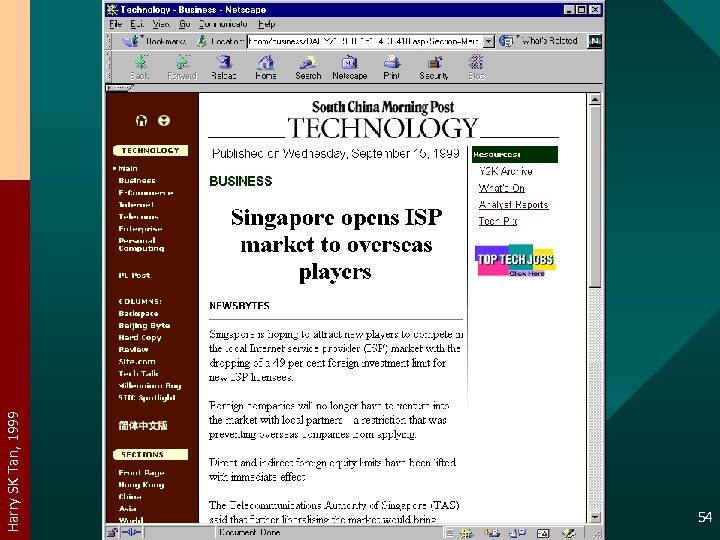
Task: Open the Enterprise sidebar section
Action: [140, 228]
